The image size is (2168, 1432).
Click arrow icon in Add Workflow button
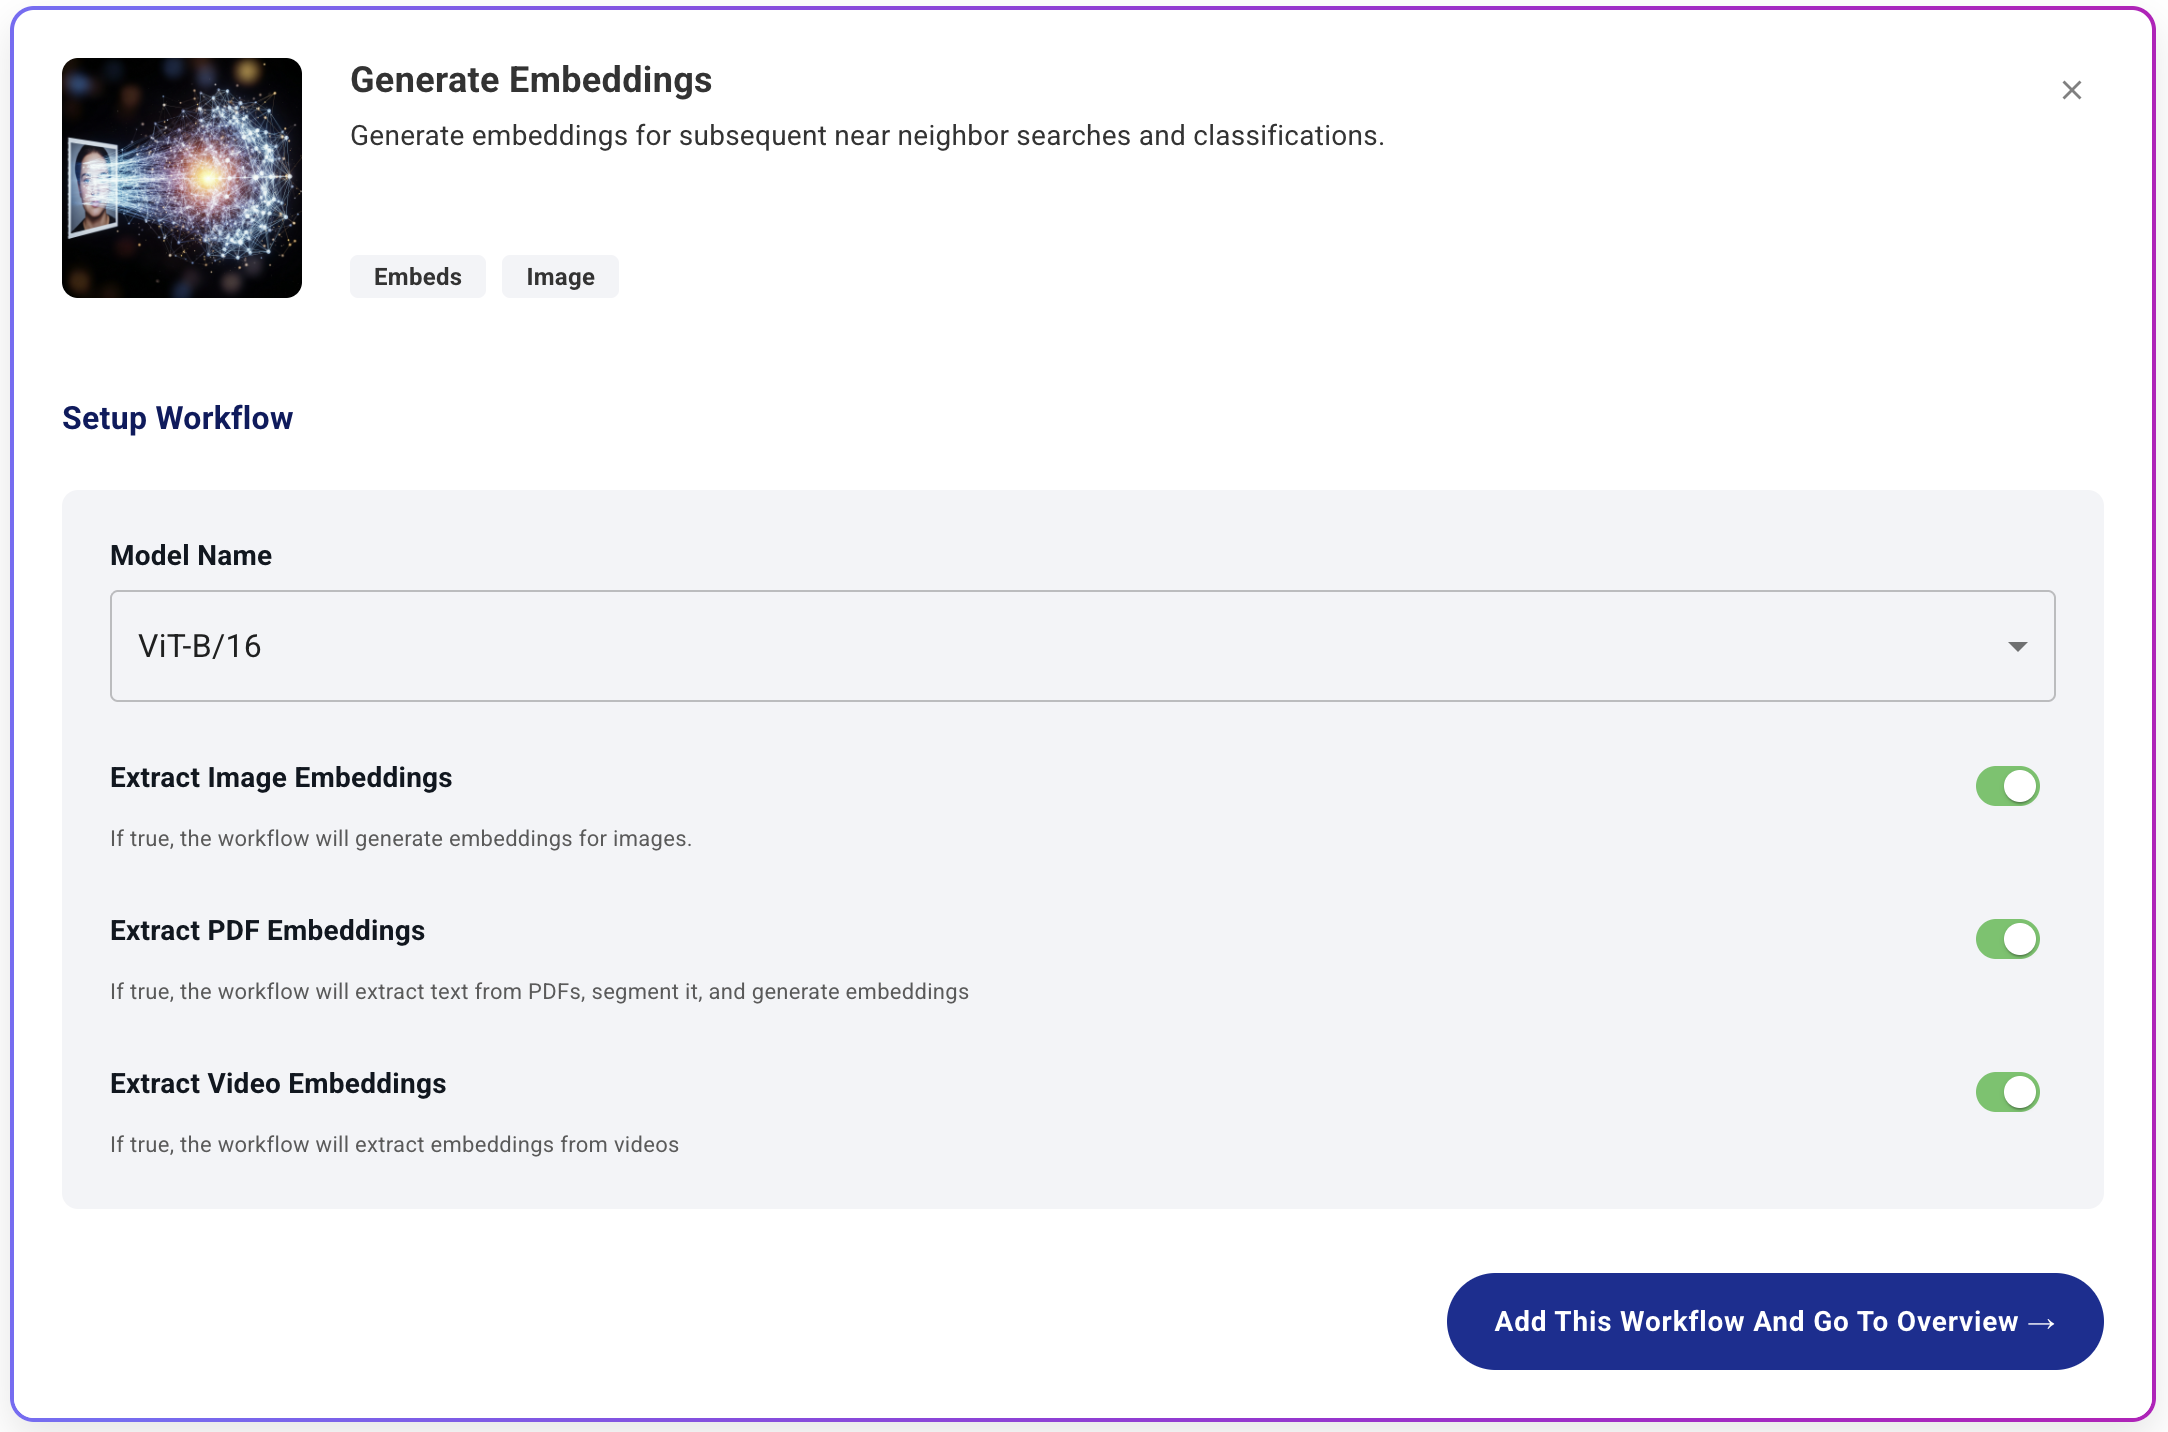(x=2041, y=1323)
